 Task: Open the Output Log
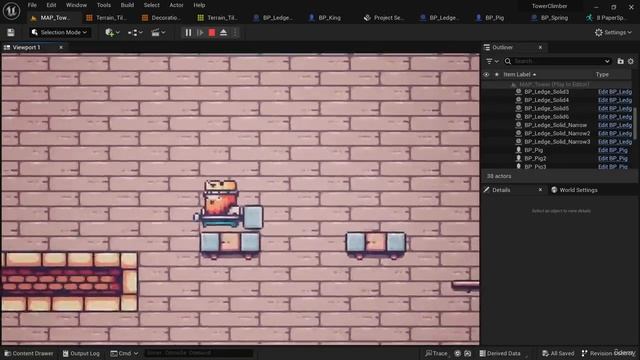(81, 353)
